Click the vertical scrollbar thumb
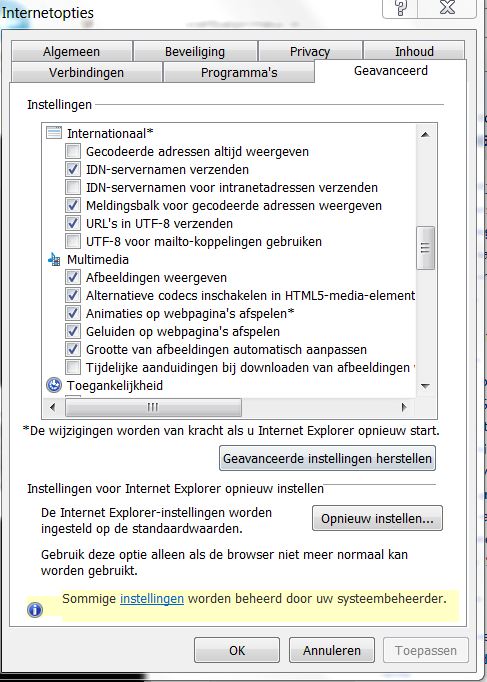 pyautogui.click(x=425, y=248)
